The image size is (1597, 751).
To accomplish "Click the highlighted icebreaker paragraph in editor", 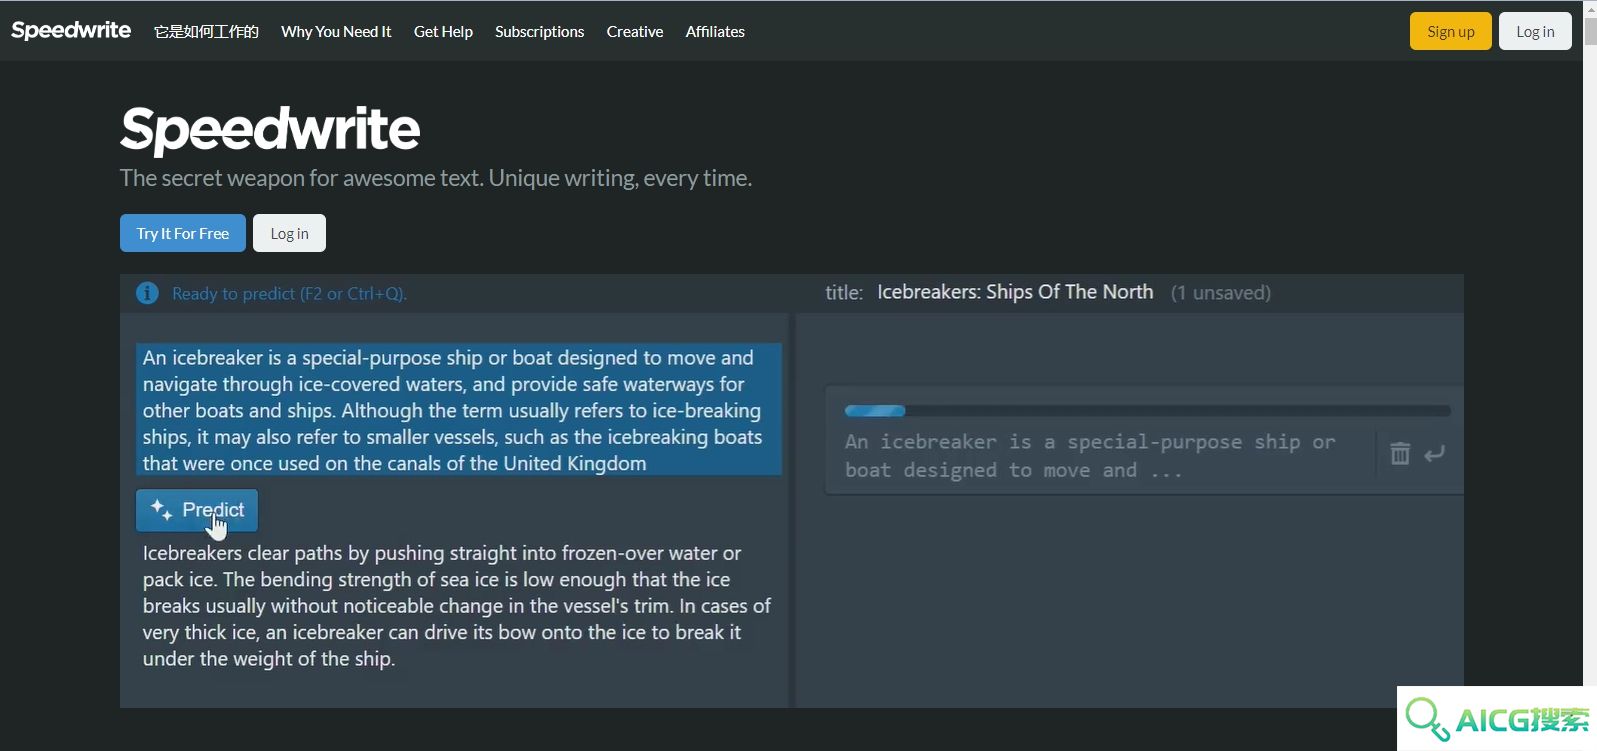I will (x=459, y=410).
